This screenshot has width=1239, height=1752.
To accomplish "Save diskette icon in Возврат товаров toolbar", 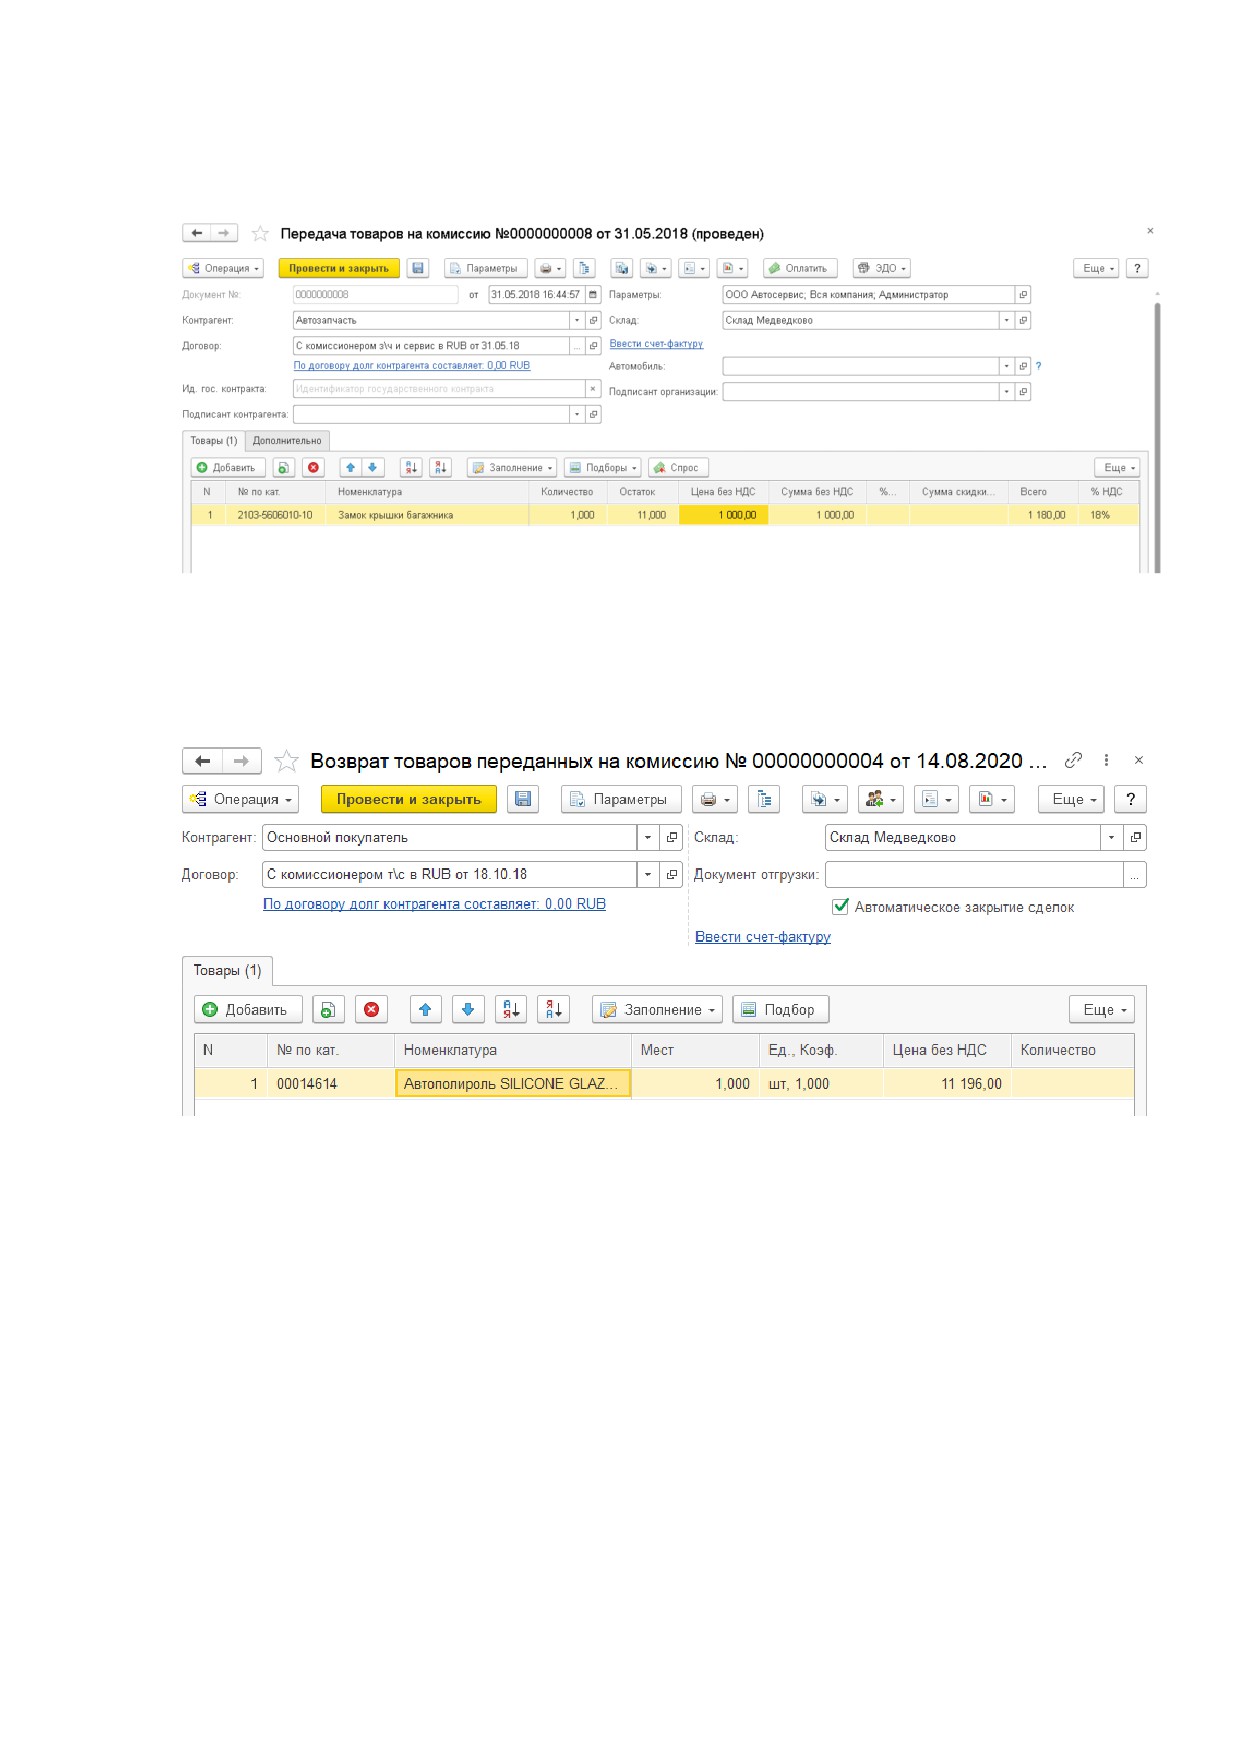I will 522,799.
